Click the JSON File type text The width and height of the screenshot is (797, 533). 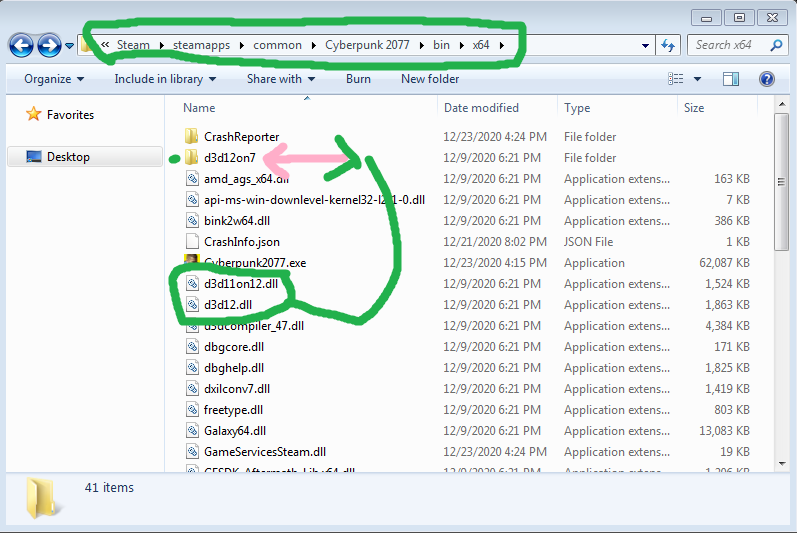[588, 242]
